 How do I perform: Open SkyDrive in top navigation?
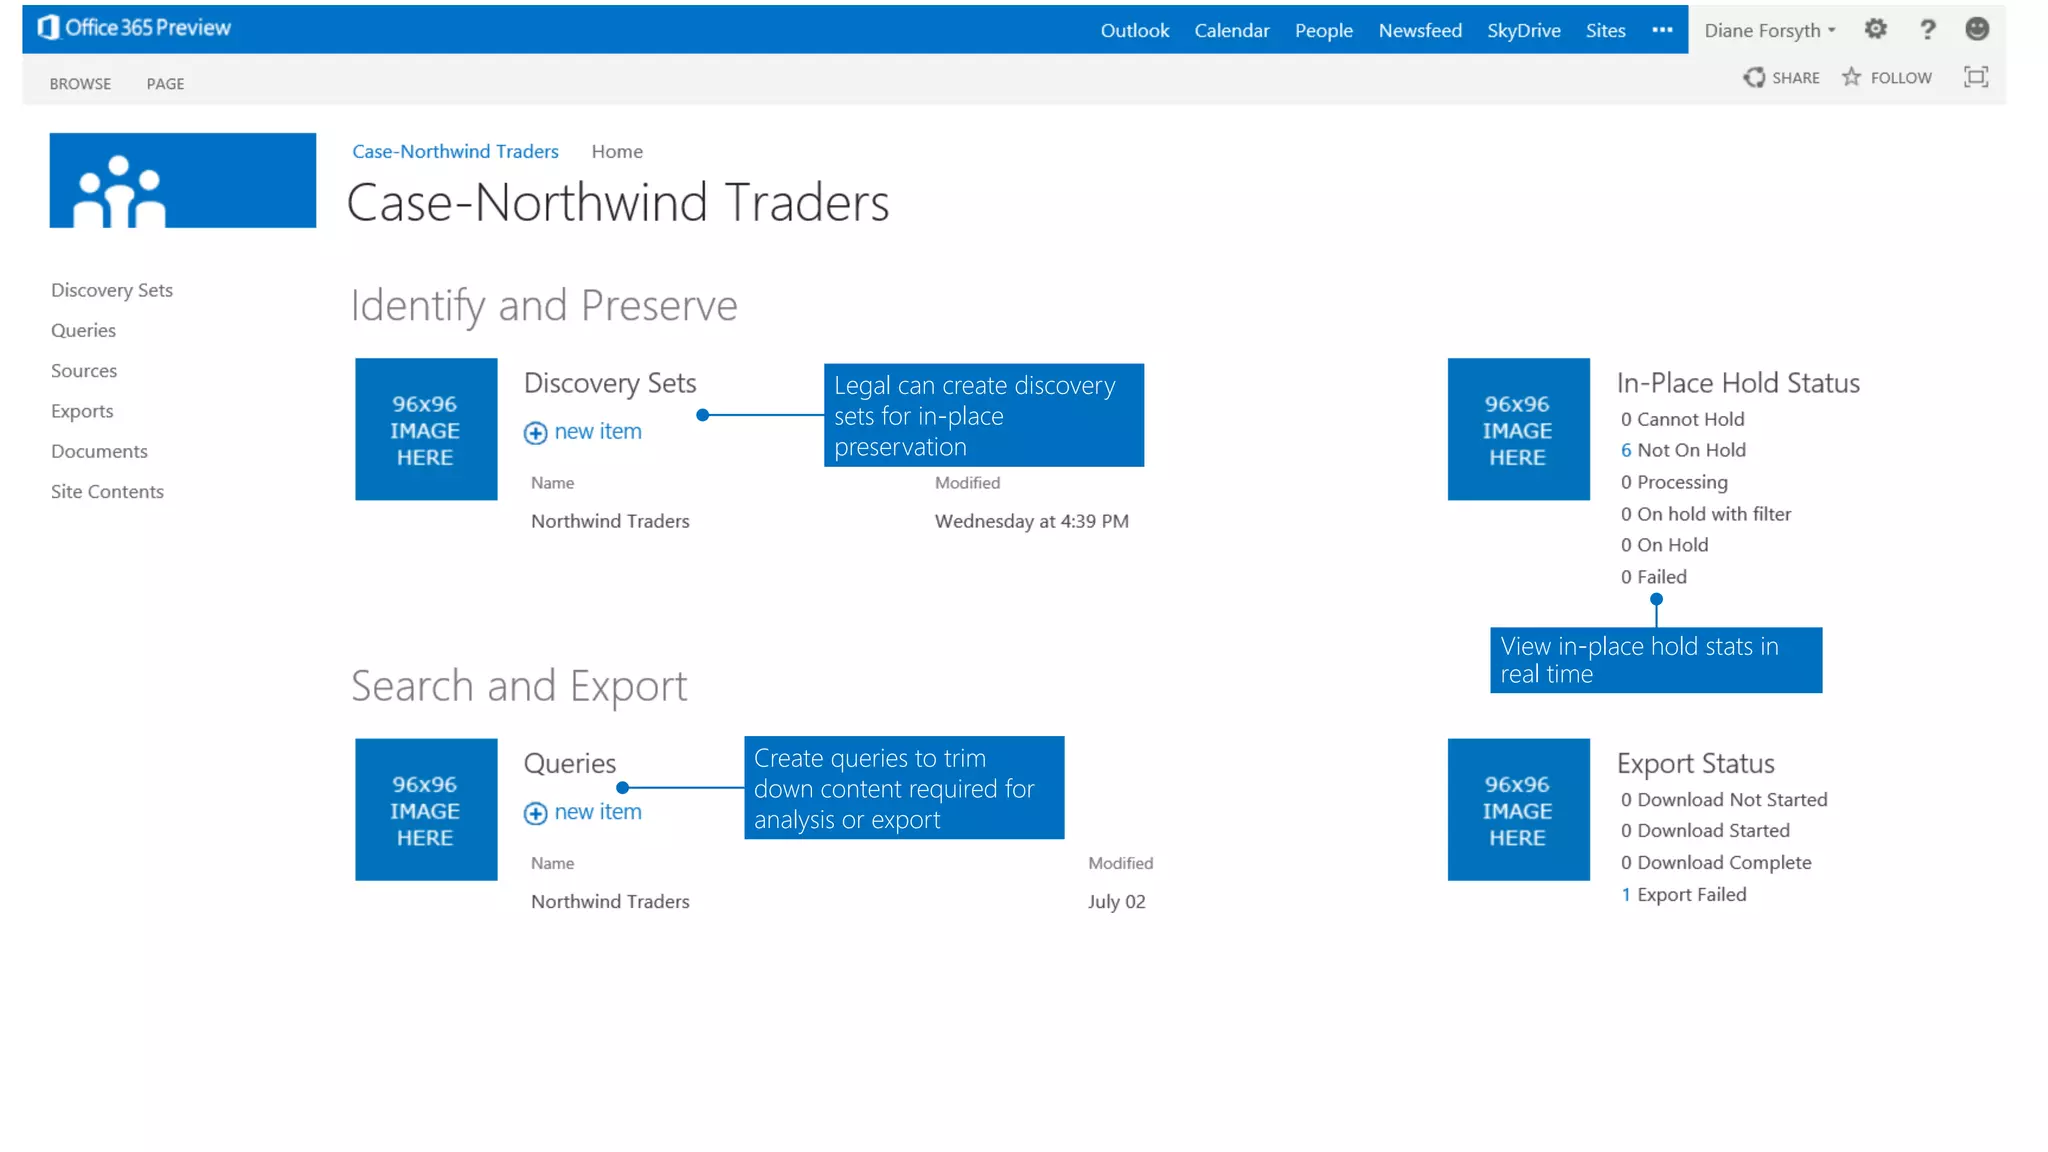[1524, 30]
